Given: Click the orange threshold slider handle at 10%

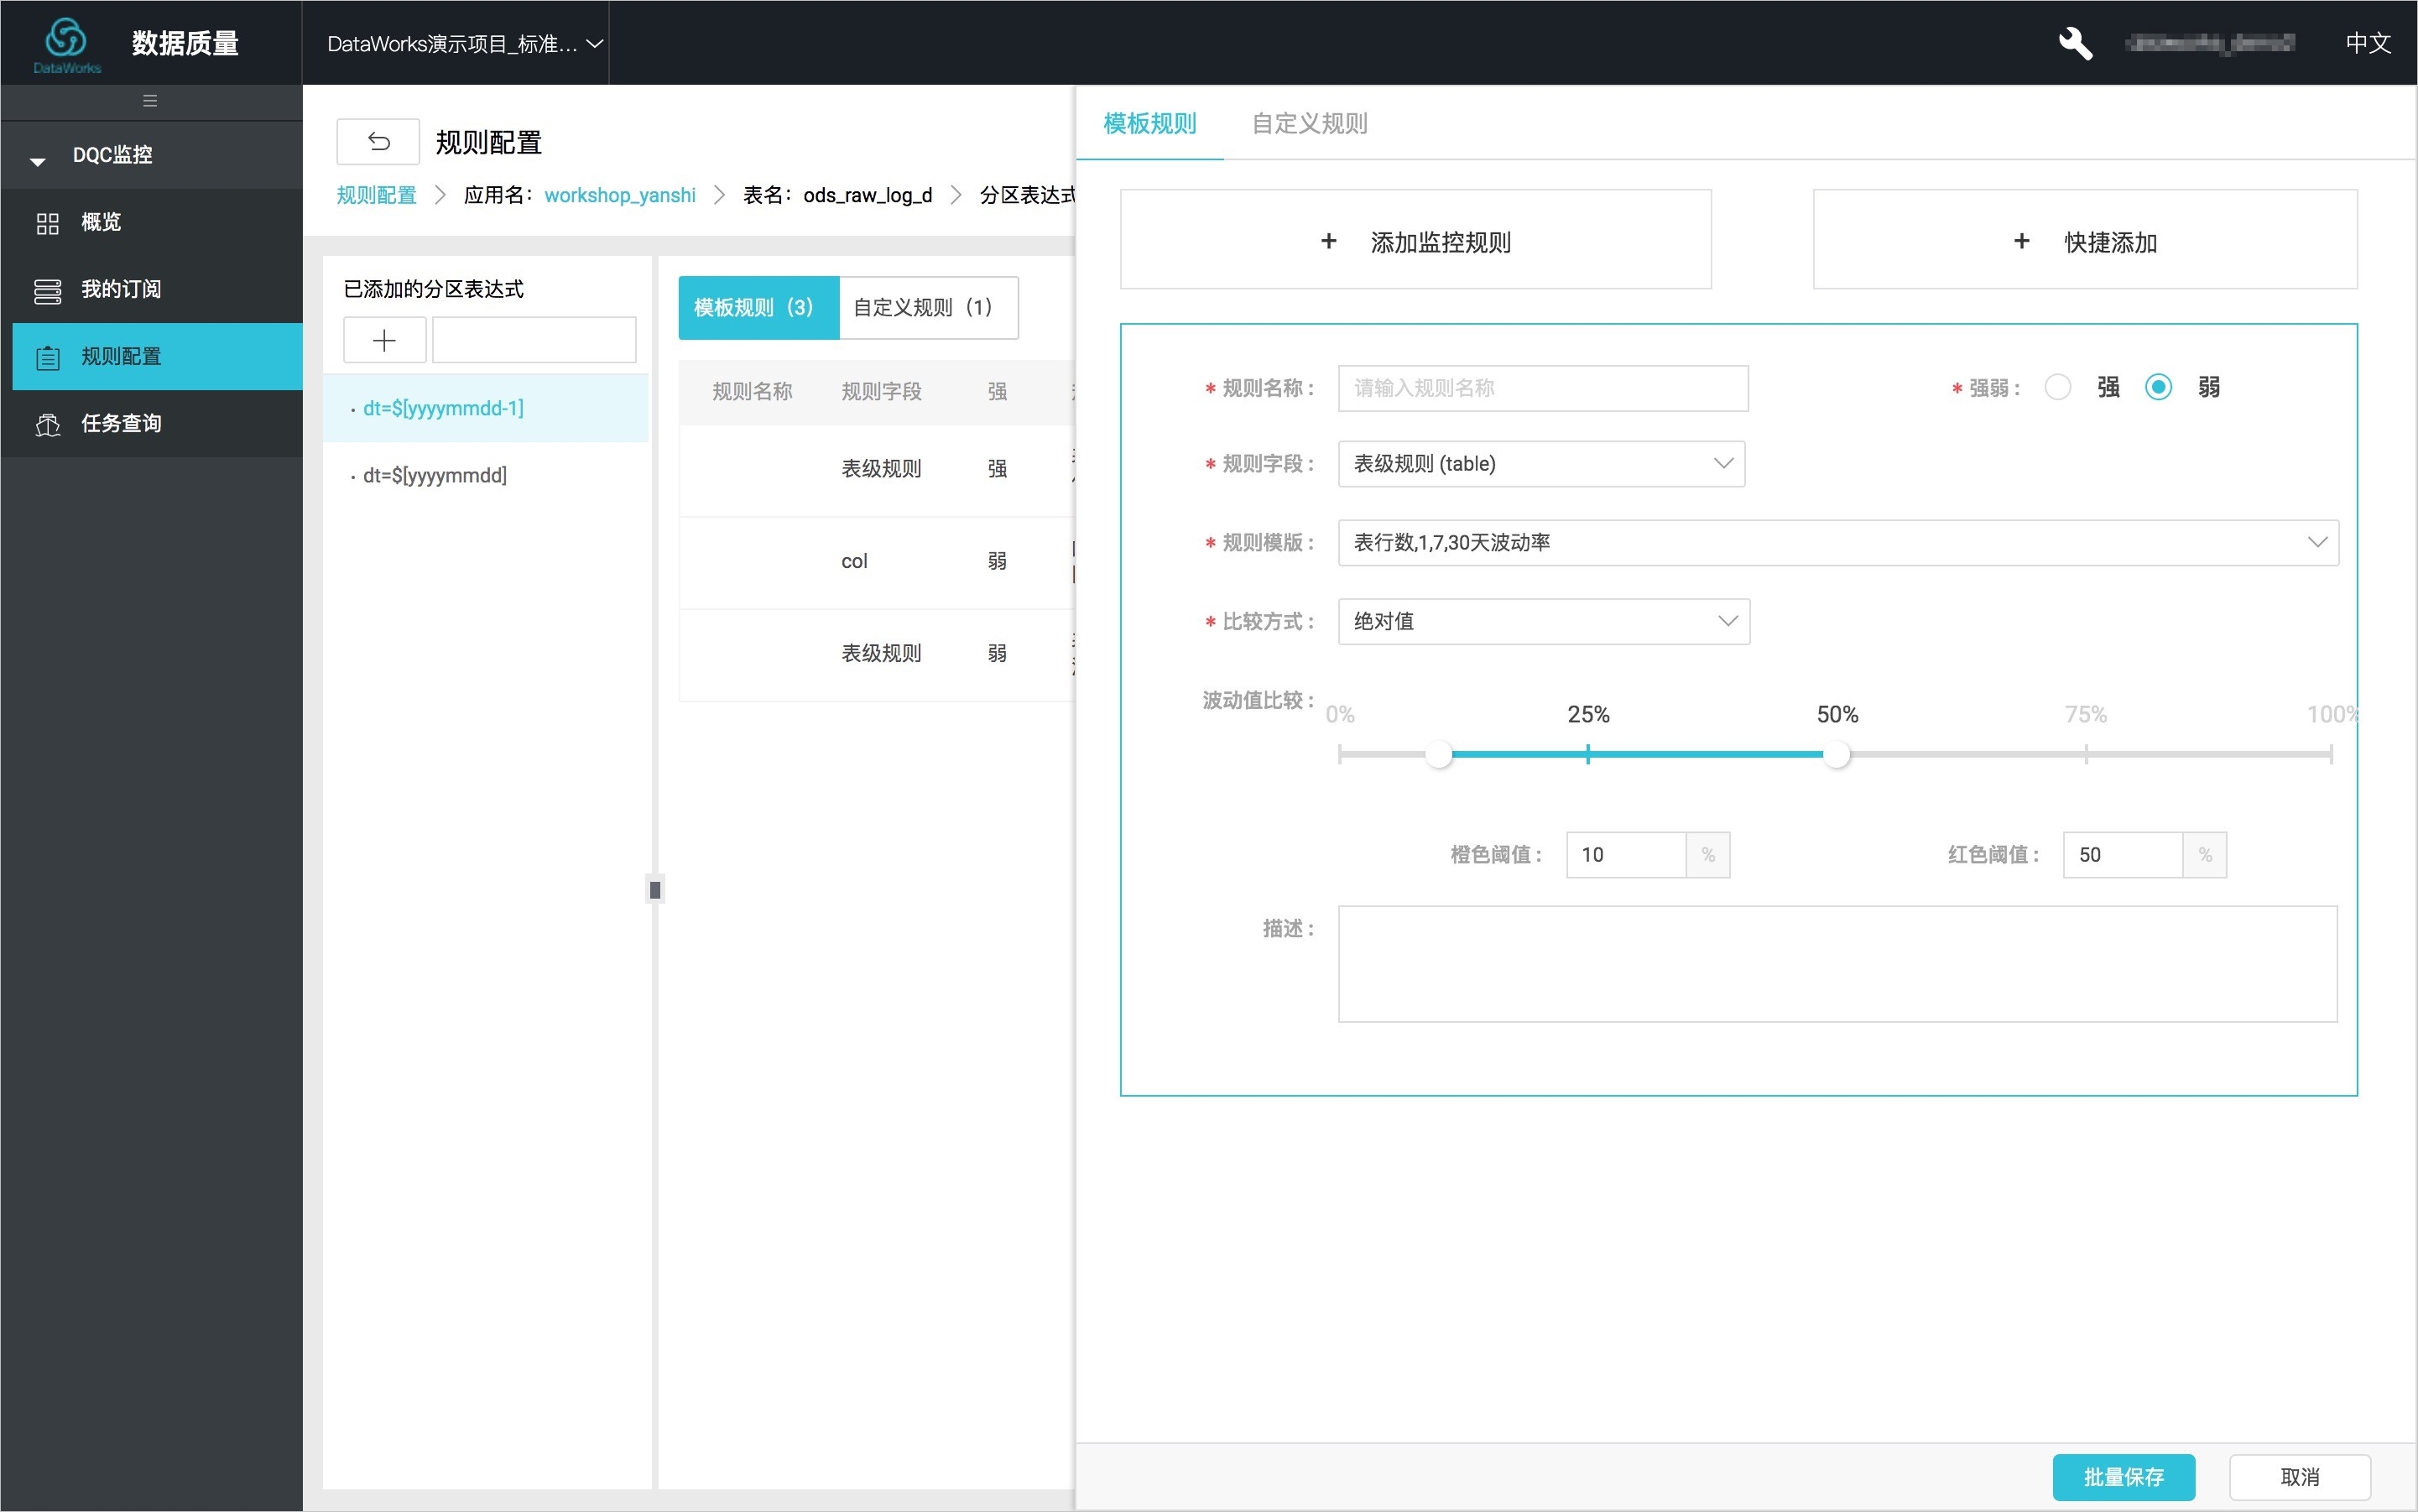Looking at the screenshot, I should tap(1438, 755).
